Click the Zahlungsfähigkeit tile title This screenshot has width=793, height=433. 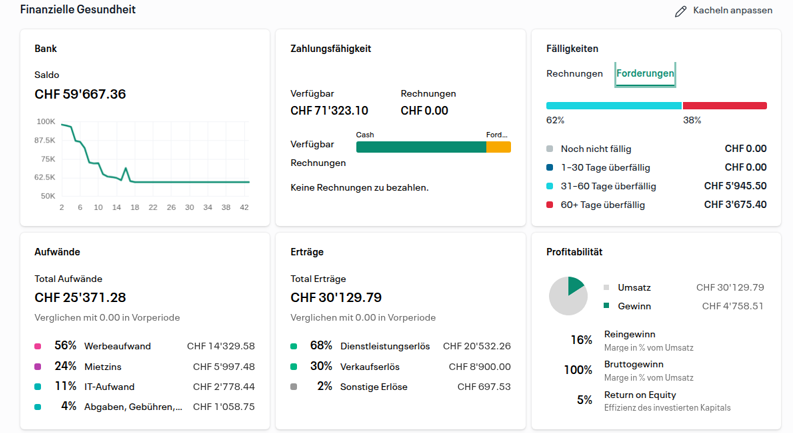coord(330,49)
